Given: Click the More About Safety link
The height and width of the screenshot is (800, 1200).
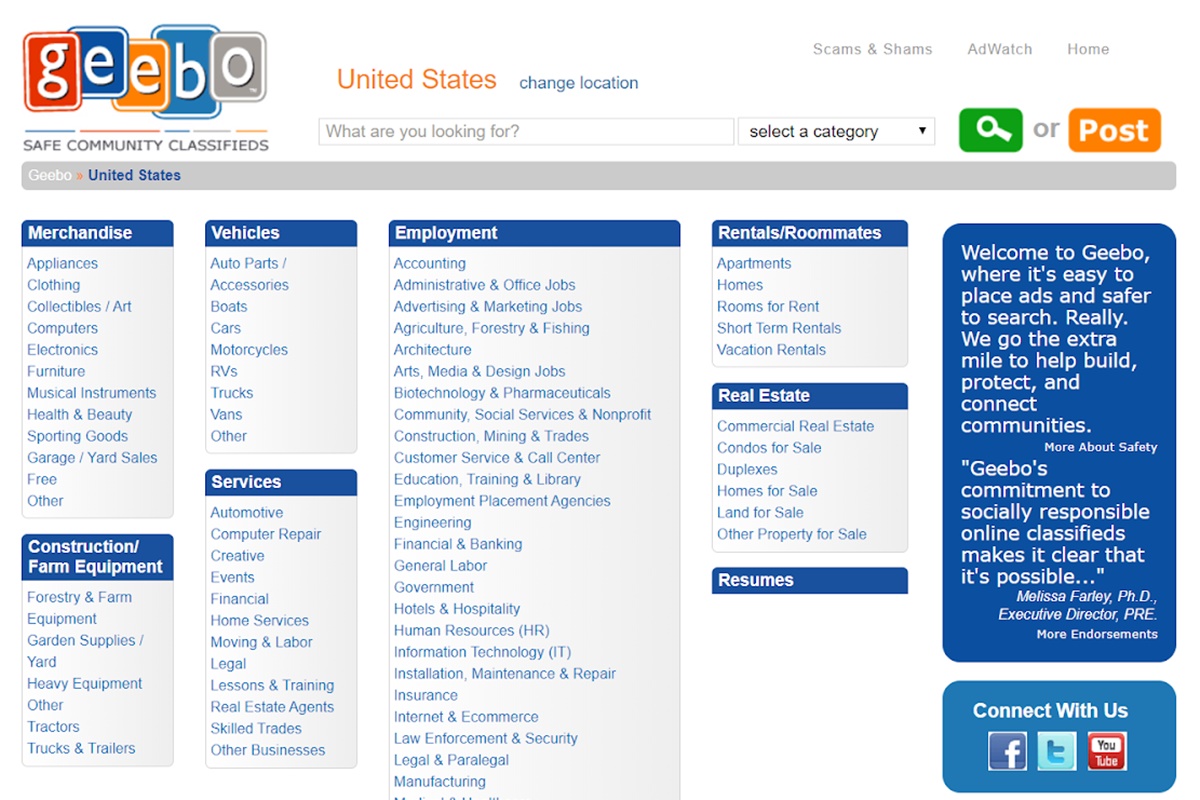Looking at the screenshot, I should [x=1100, y=447].
